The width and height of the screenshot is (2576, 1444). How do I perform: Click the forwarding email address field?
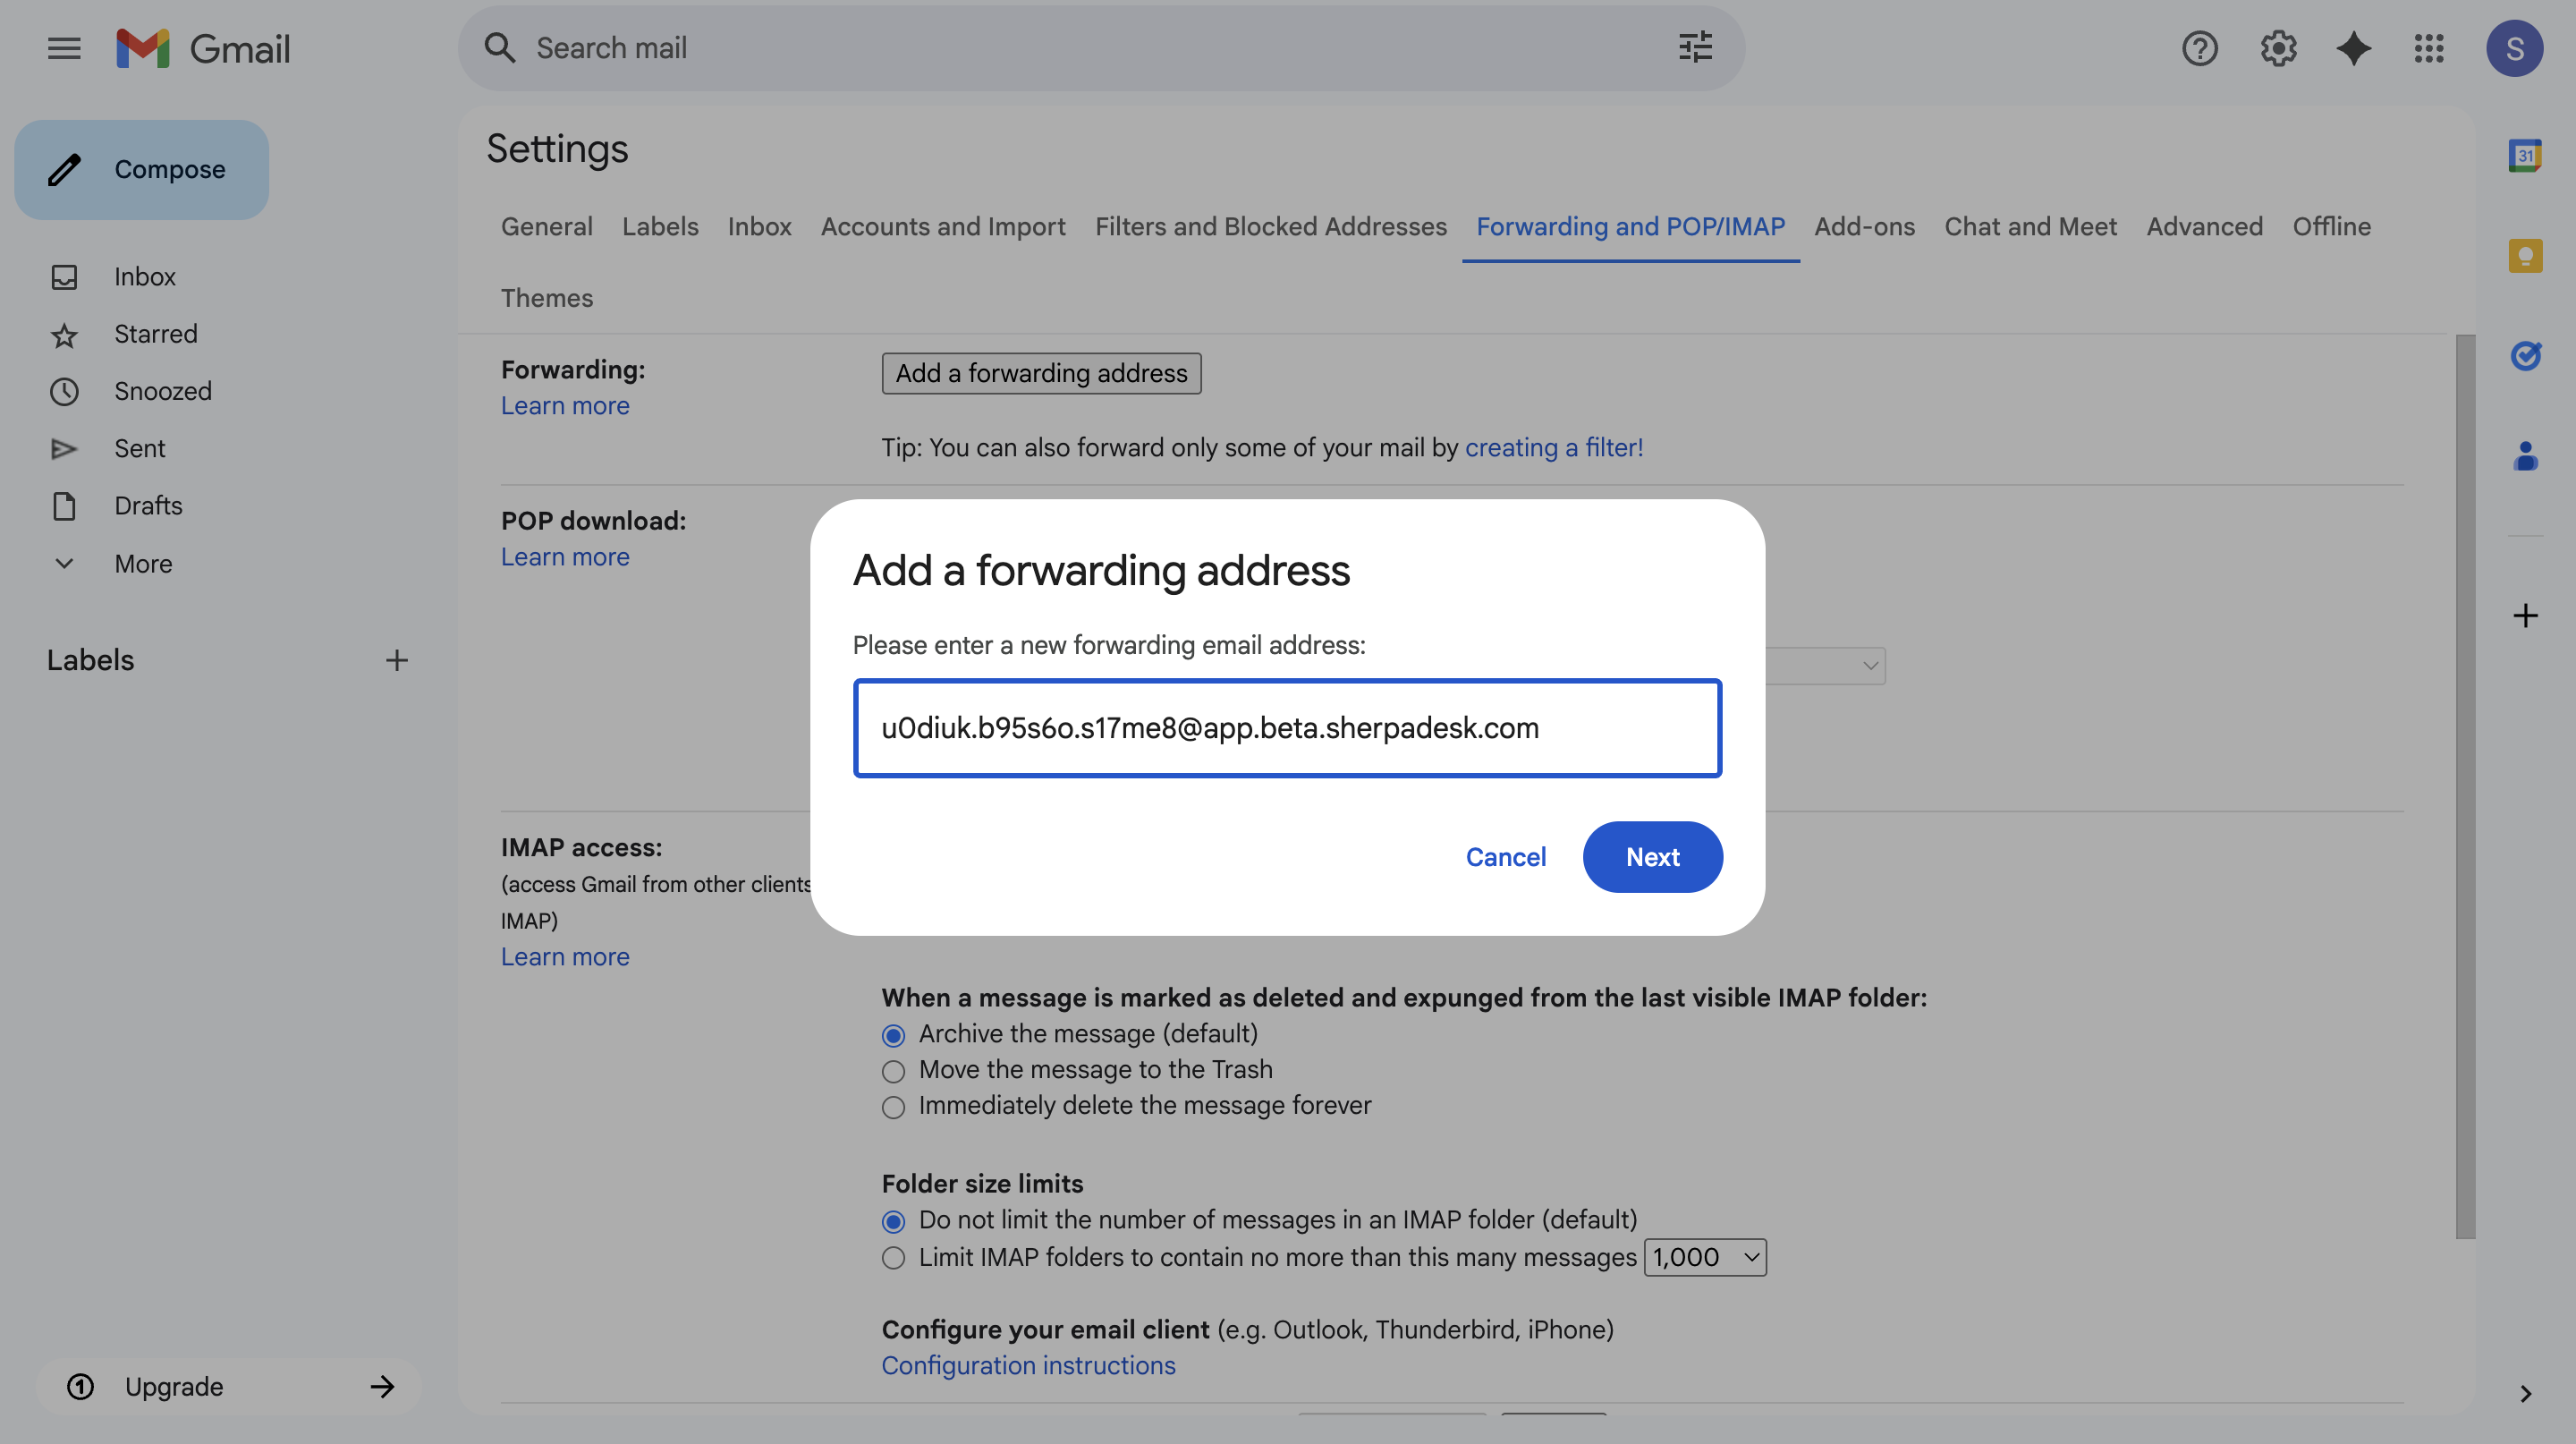(1287, 728)
